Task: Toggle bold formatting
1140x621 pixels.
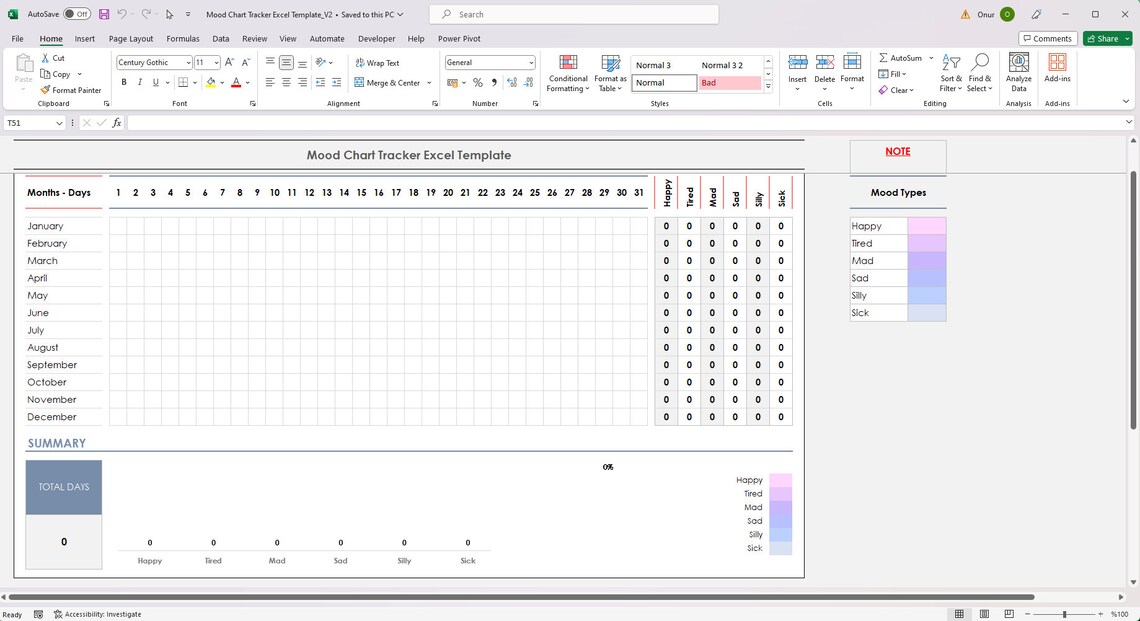Action: tap(124, 82)
